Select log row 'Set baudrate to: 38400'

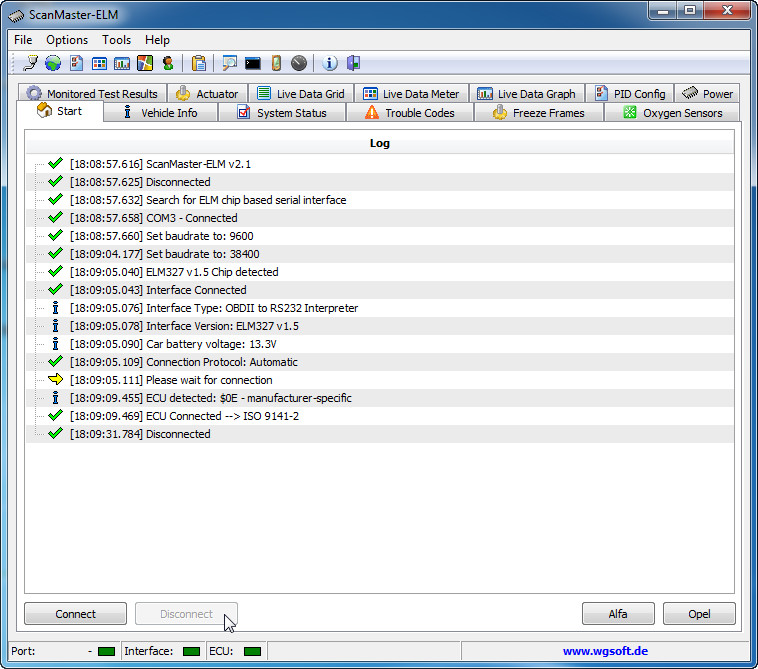(x=379, y=254)
